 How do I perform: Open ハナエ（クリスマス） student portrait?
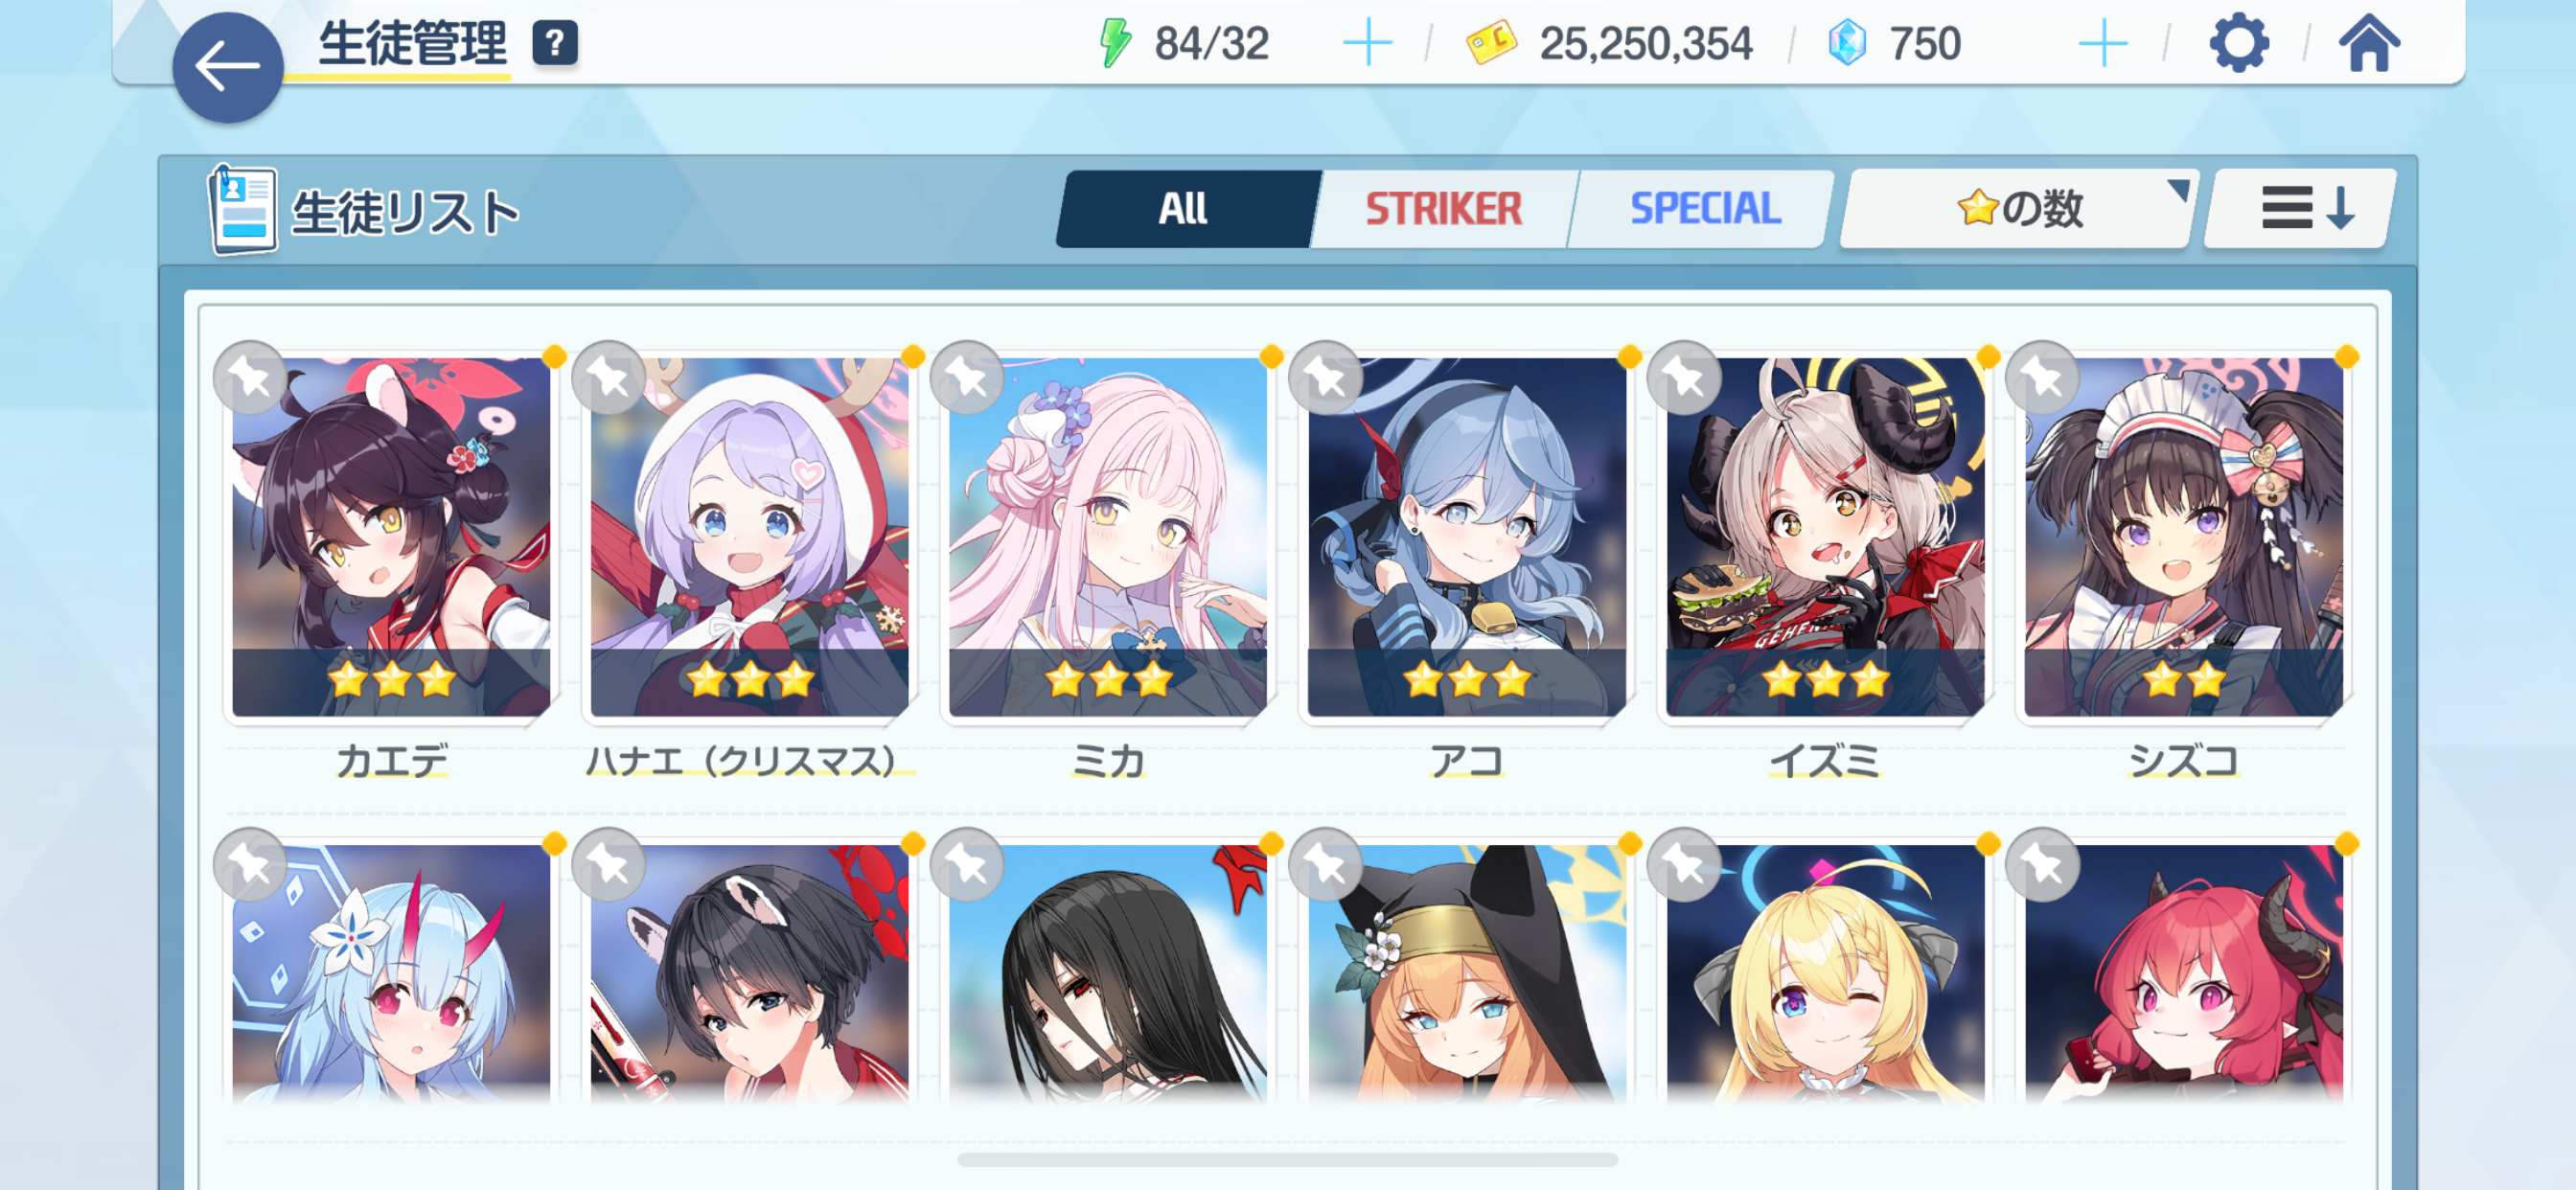[x=749, y=536]
